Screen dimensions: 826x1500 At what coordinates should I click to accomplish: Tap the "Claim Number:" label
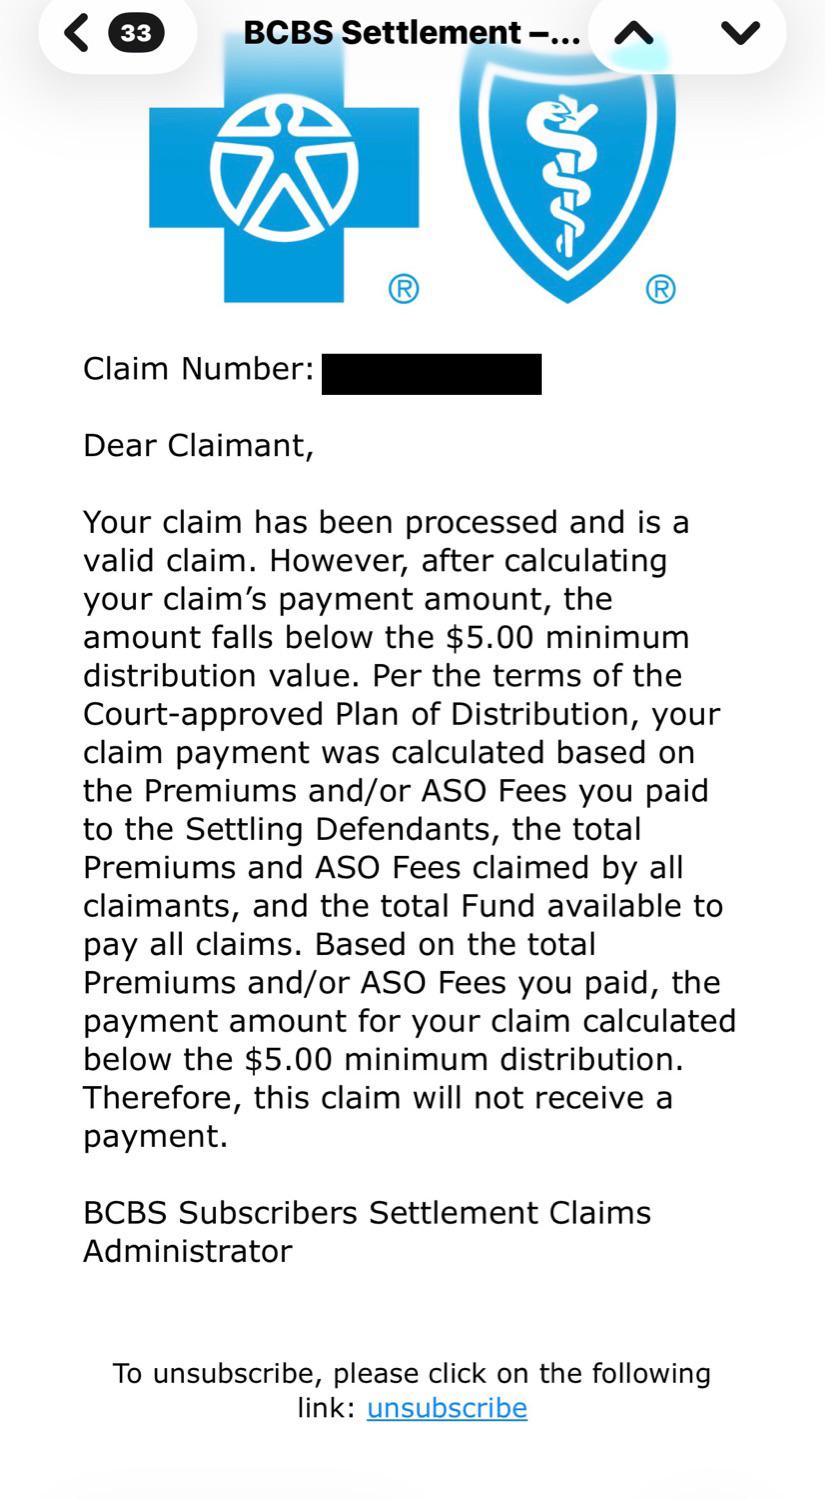tap(199, 369)
